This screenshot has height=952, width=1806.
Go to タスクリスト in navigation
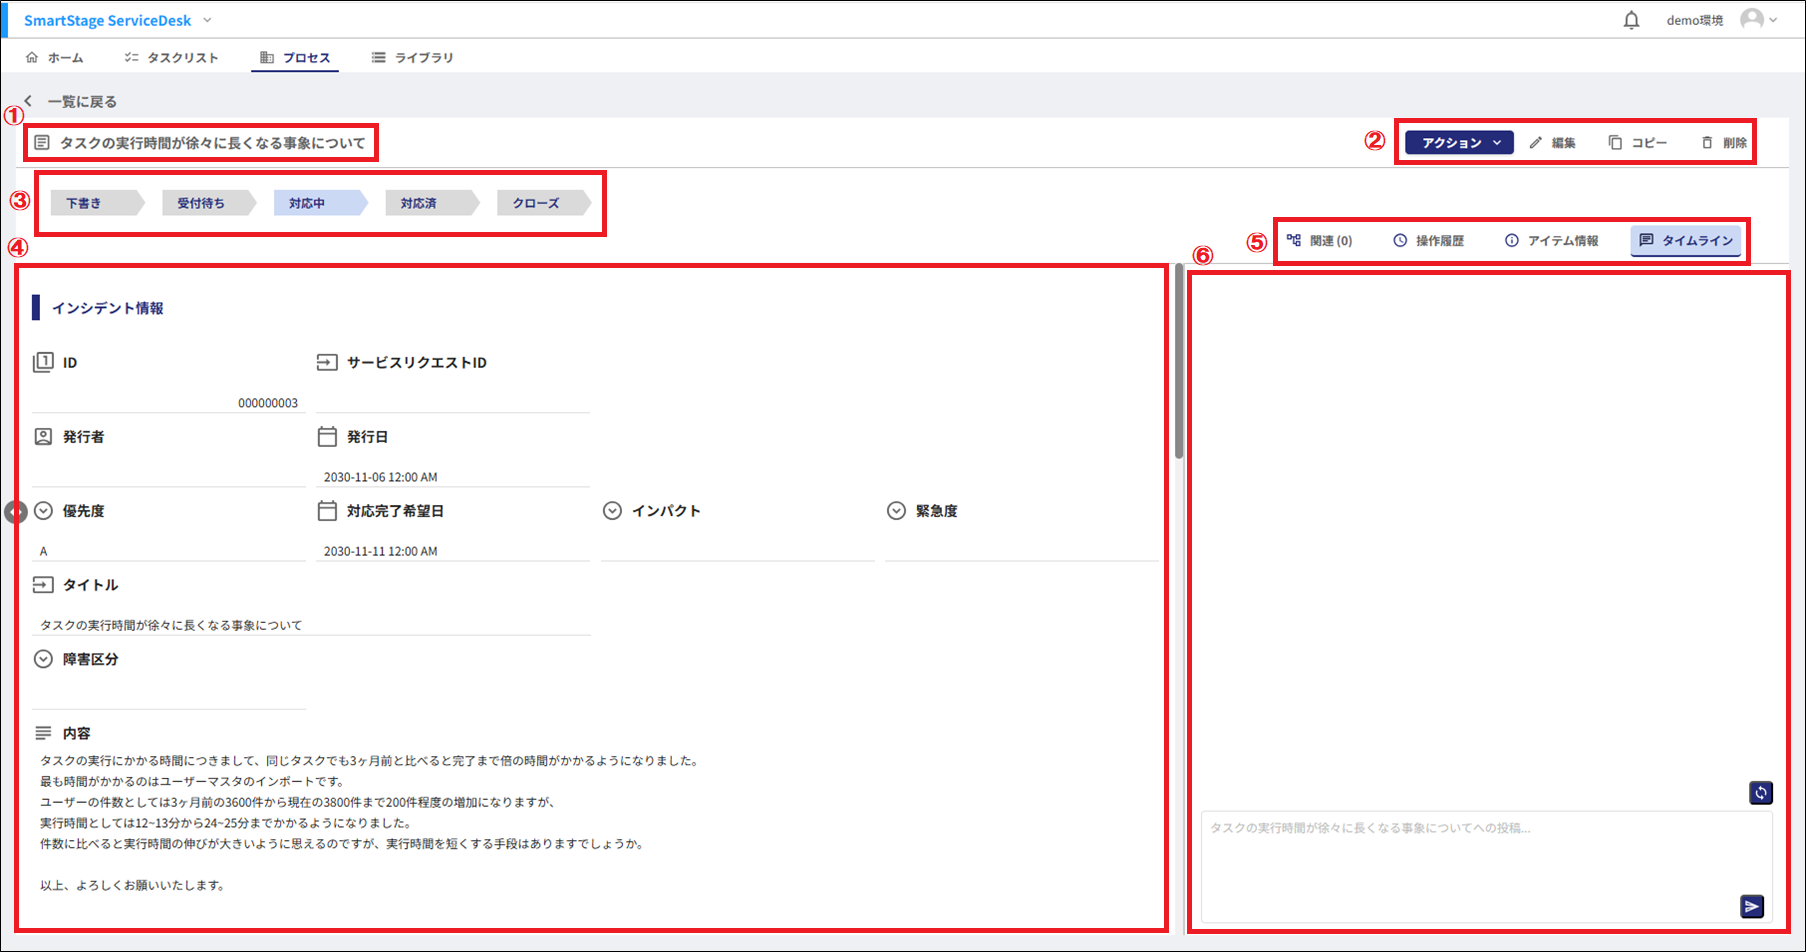click(171, 58)
